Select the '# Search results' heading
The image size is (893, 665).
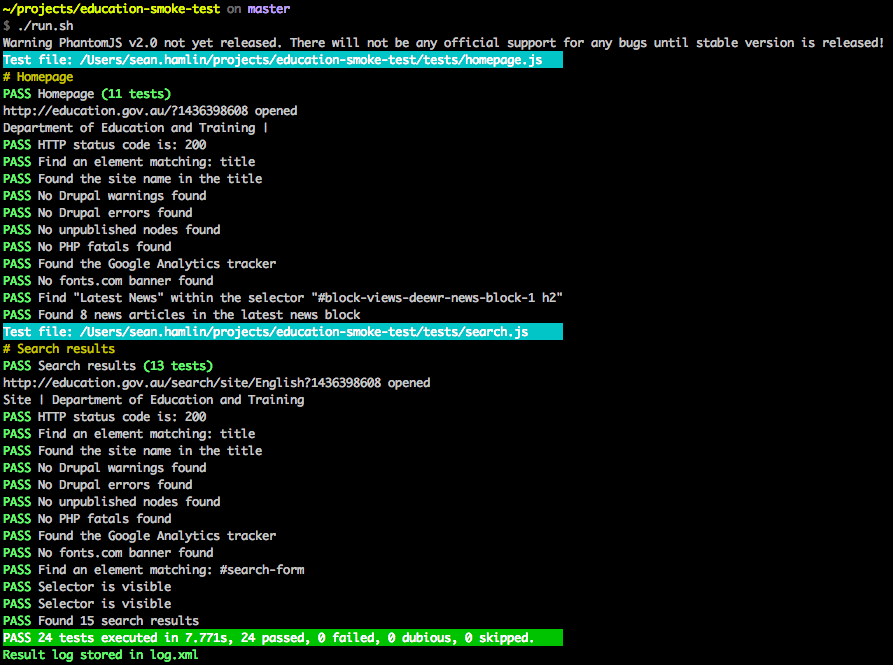(59, 348)
